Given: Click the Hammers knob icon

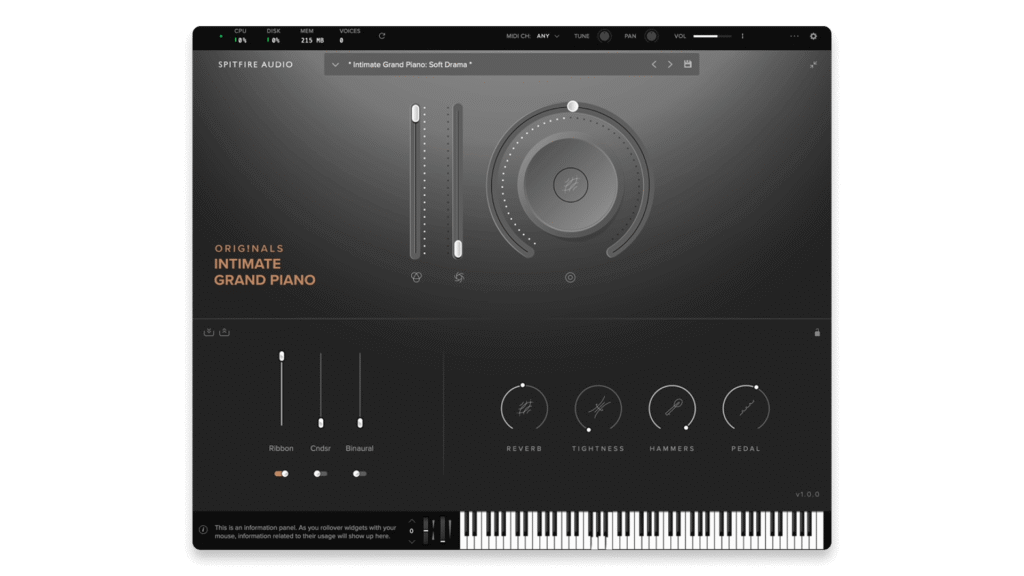Looking at the screenshot, I should point(672,408).
